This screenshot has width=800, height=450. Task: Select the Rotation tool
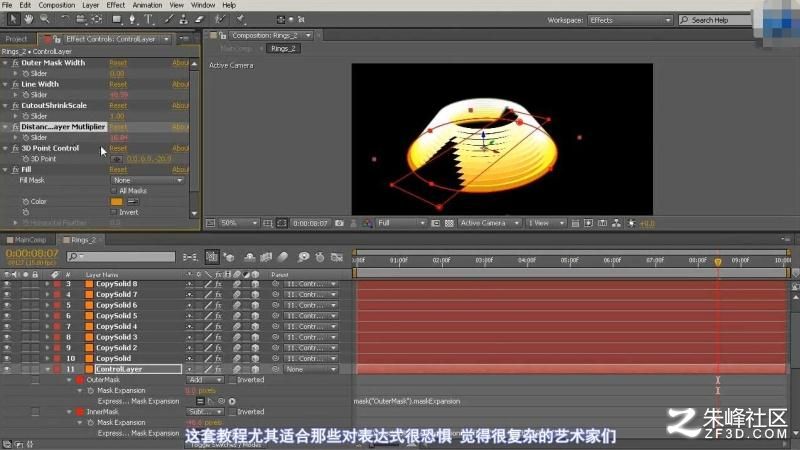65,19
